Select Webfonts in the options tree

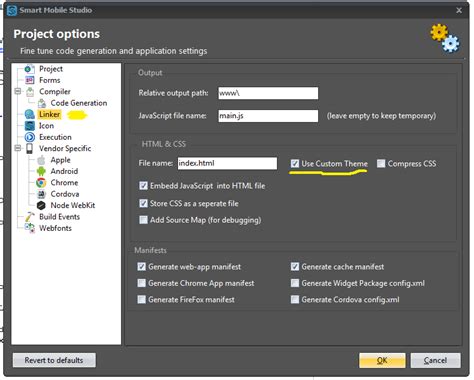[55, 228]
